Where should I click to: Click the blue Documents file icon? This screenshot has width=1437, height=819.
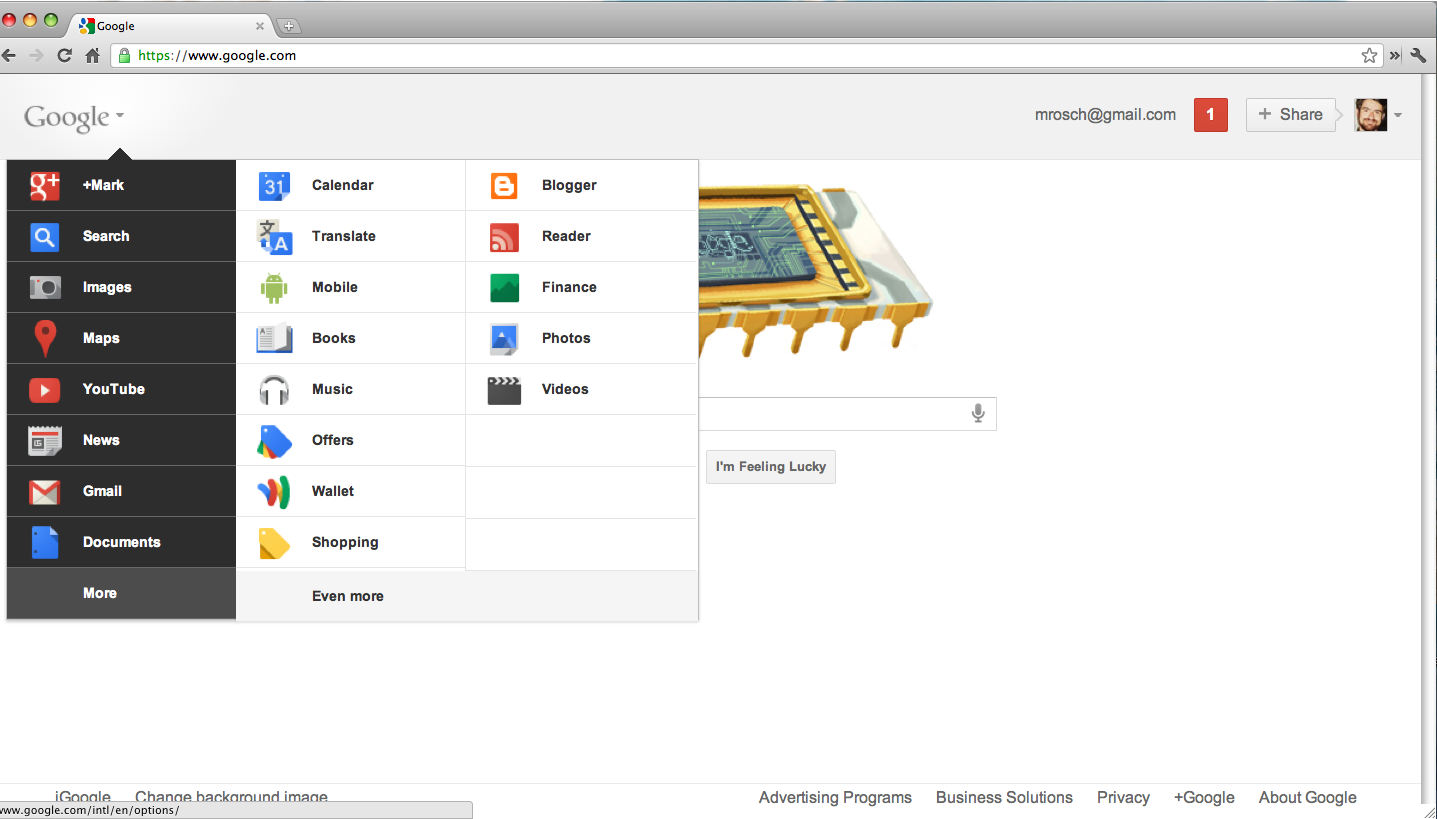click(45, 542)
